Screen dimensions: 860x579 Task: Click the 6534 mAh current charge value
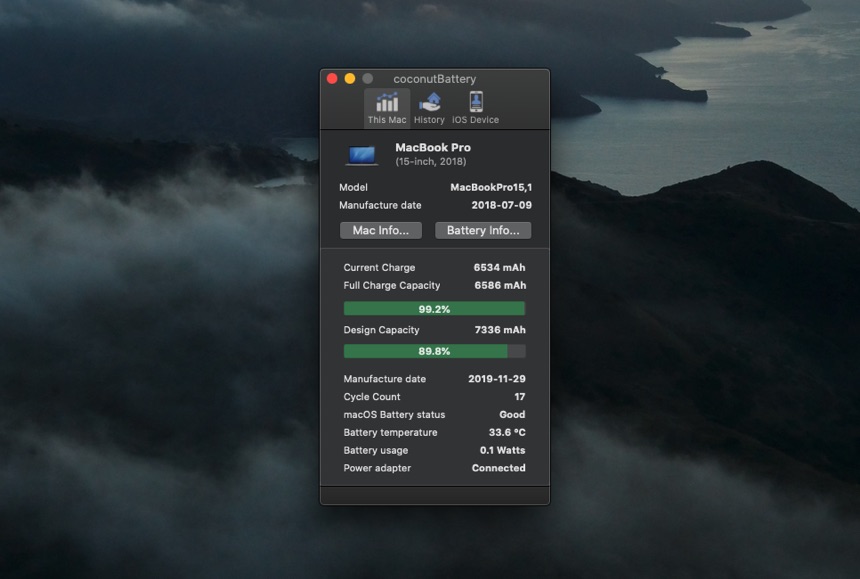point(499,268)
